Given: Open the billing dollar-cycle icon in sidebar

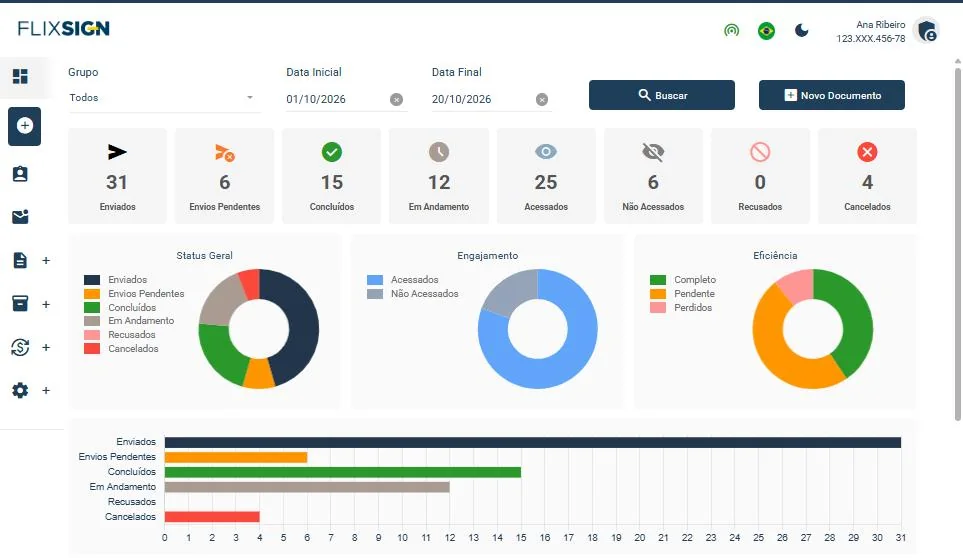Looking at the screenshot, I should 20,347.
